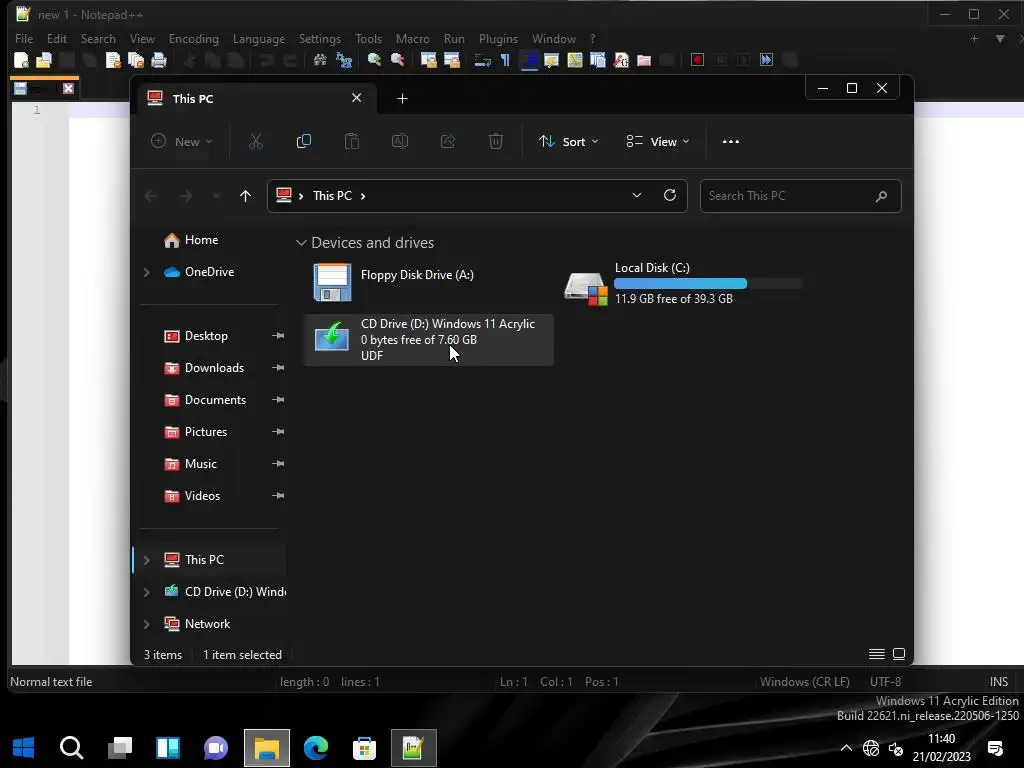1024x768 pixels.
Task: Toggle Word Wrap in Notepad++ toolbar
Action: (483, 60)
